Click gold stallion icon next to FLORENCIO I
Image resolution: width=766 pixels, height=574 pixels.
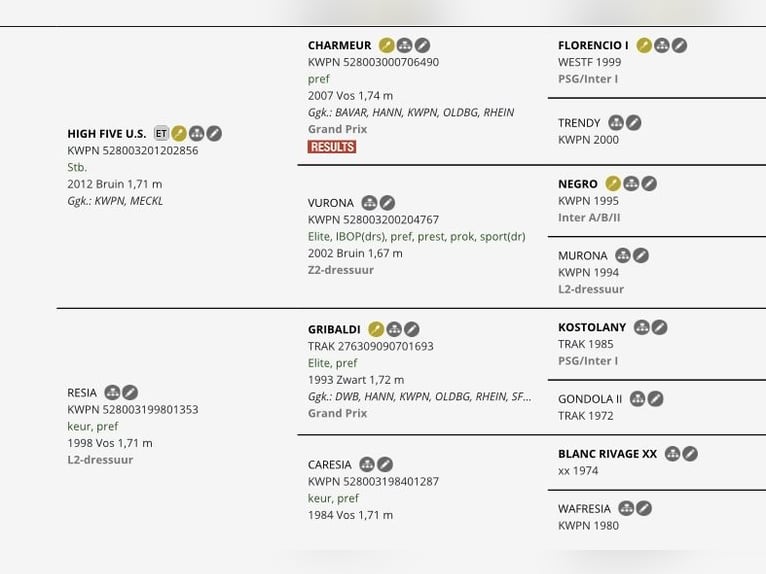[x=644, y=45]
